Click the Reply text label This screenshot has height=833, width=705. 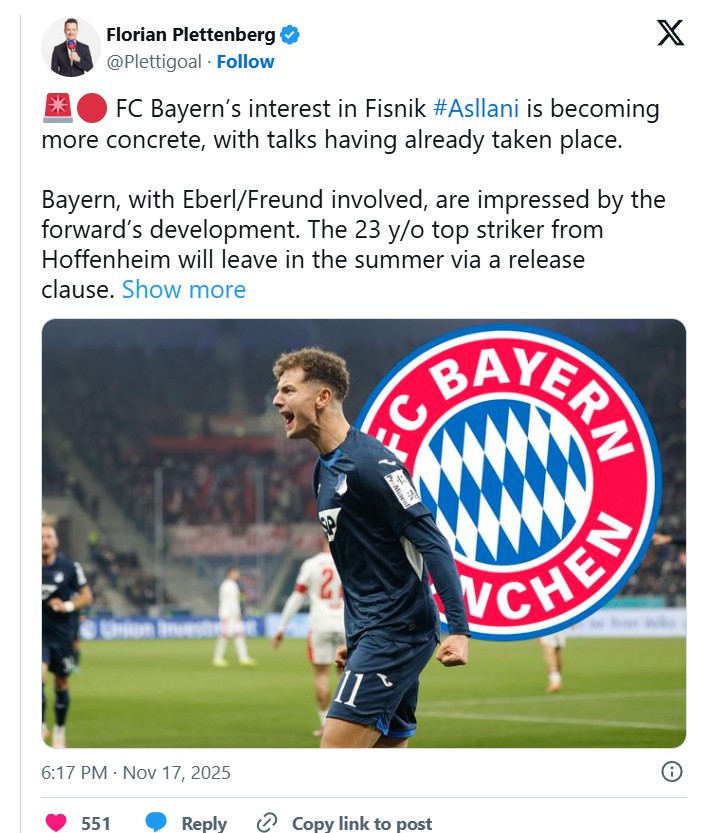204,823
